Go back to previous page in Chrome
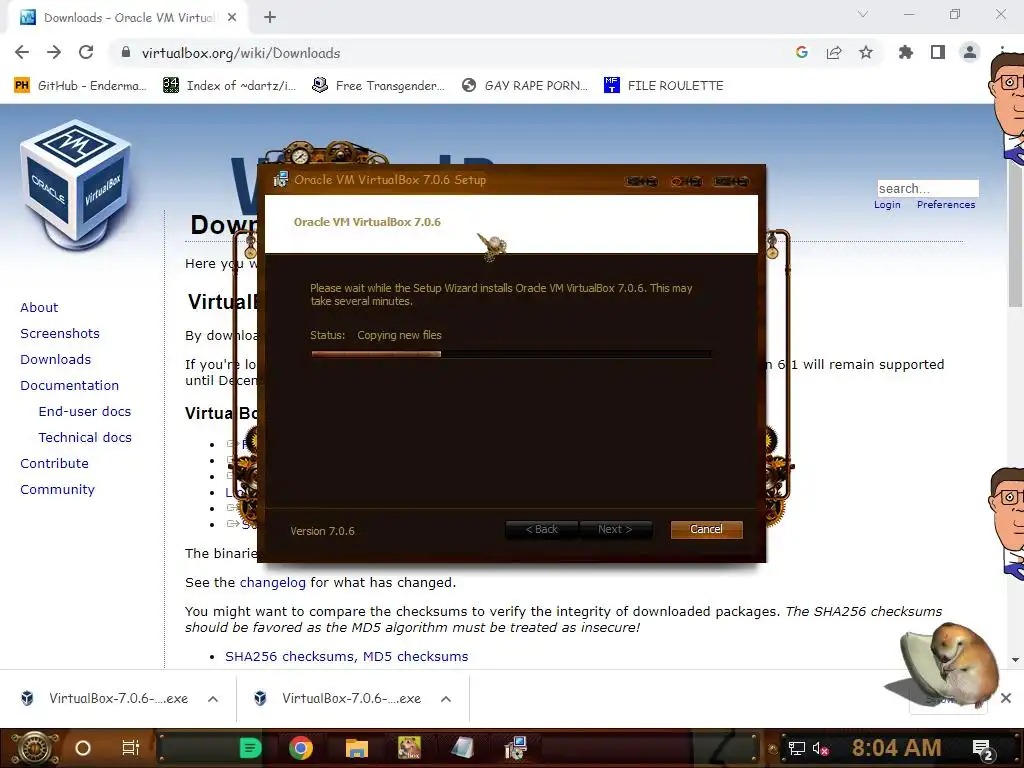Screen dimensions: 1024x768 click(x=22, y=53)
